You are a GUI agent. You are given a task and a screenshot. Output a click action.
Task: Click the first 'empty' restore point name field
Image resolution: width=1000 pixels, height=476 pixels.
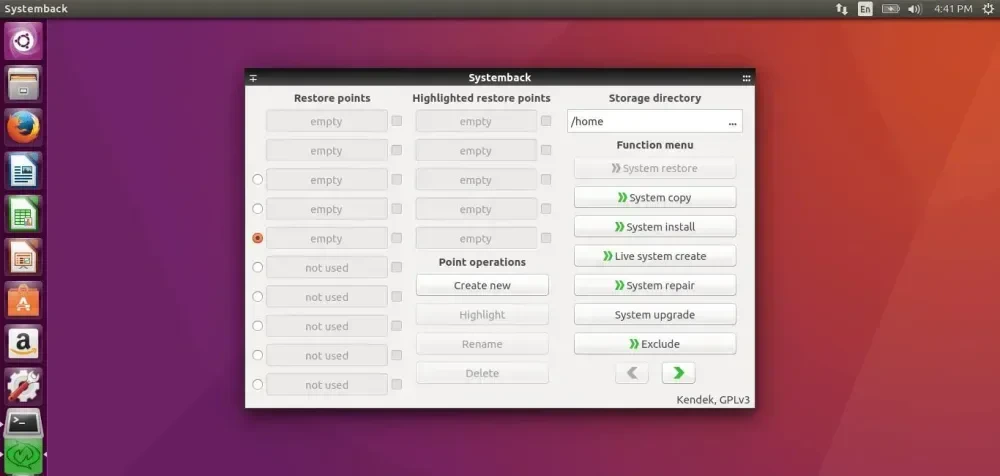327,121
